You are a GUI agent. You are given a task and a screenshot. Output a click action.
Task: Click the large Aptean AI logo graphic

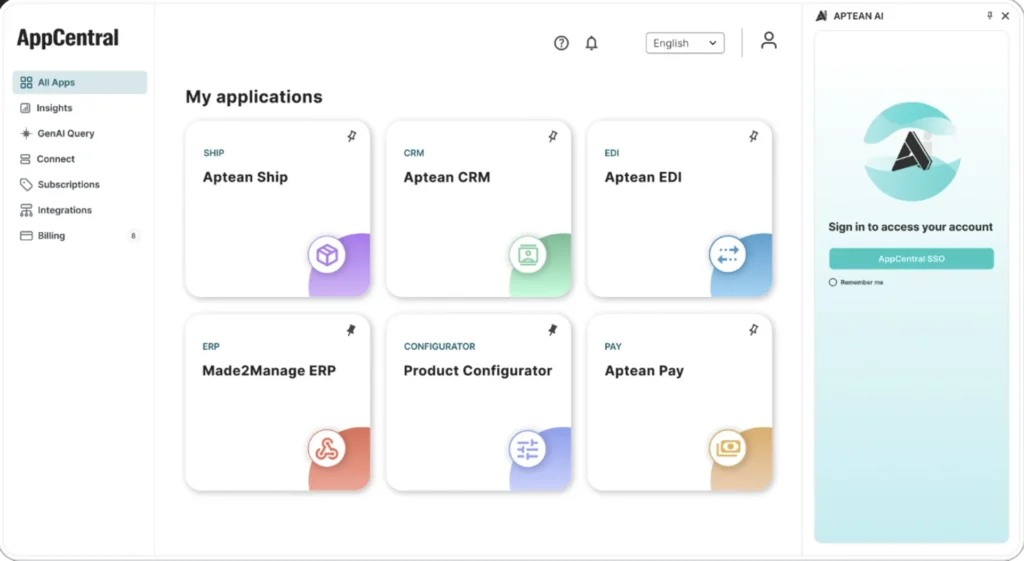[x=912, y=152]
